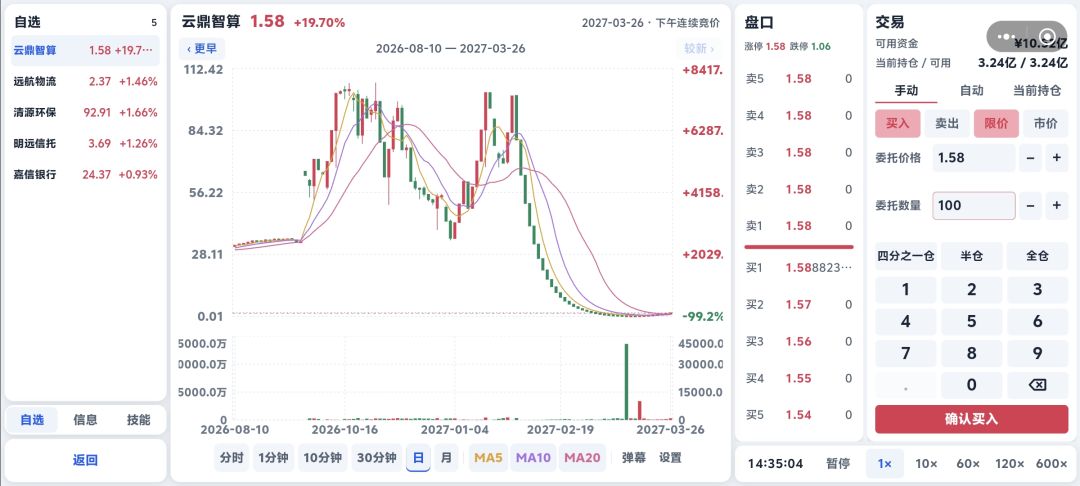Increase order quantity with plus button
This screenshot has width=1080, height=486.
(x=1057, y=205)
